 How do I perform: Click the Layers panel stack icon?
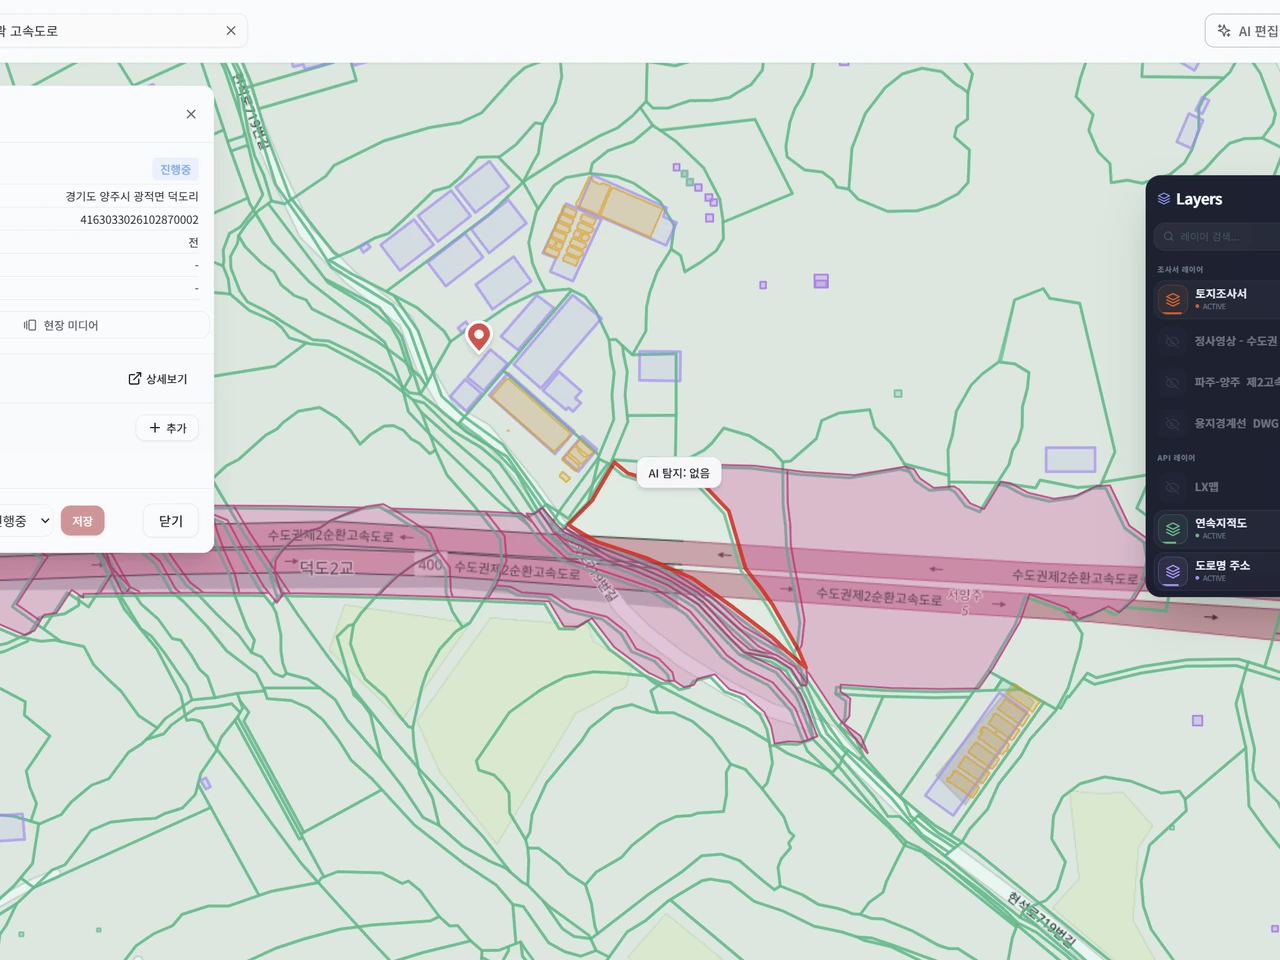click(x=1164, y=199)
